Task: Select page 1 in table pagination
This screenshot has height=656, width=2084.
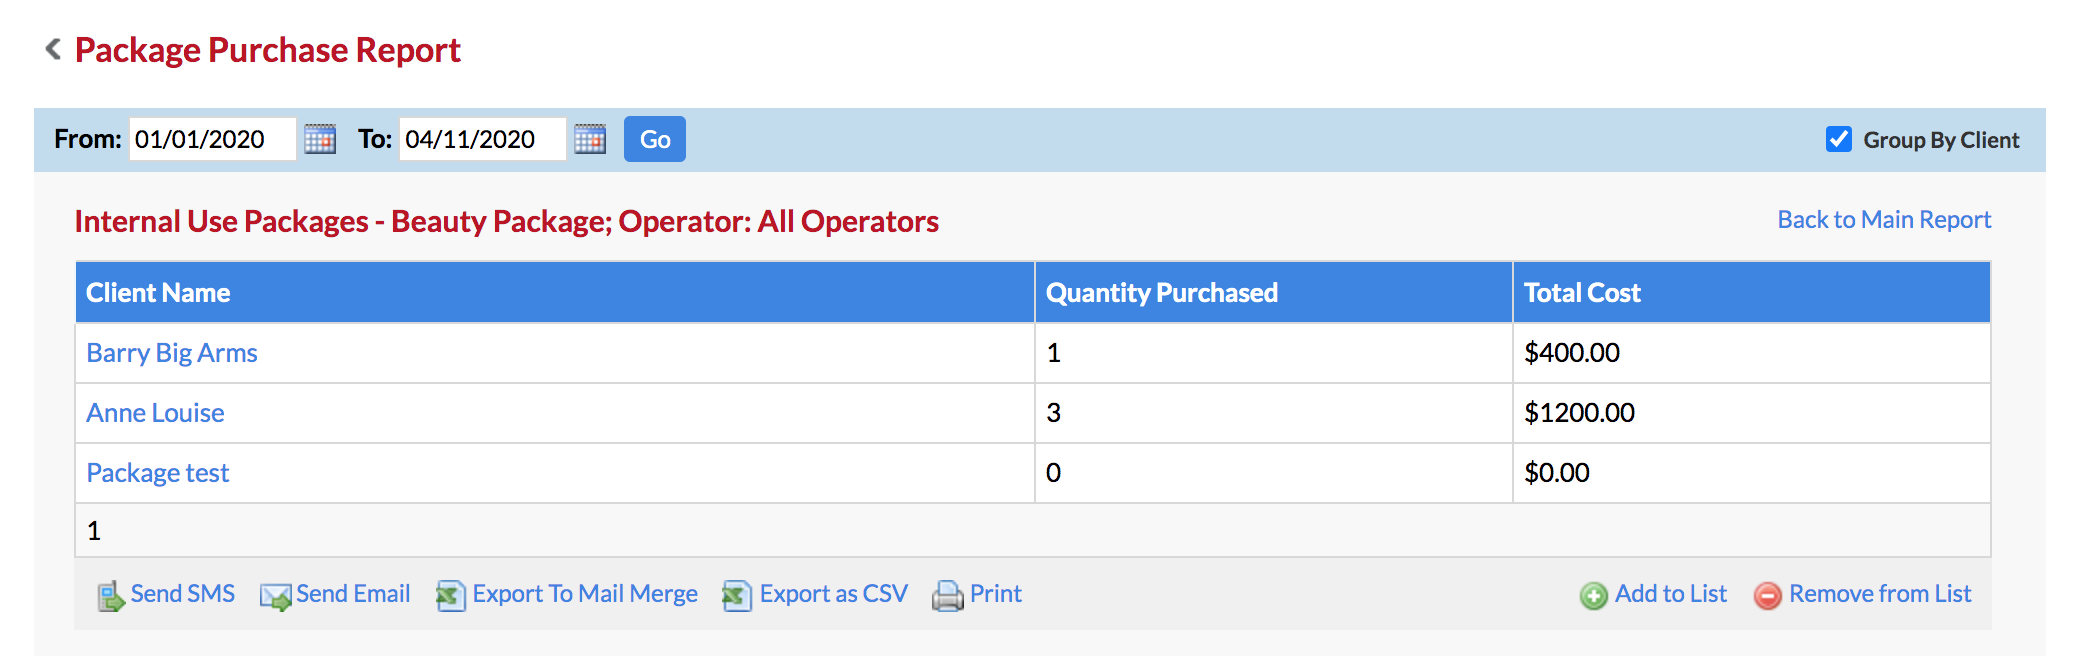Action: [94, 531]
